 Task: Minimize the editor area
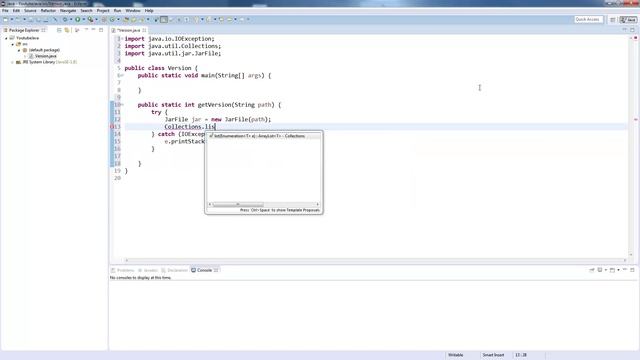[624, 30]
